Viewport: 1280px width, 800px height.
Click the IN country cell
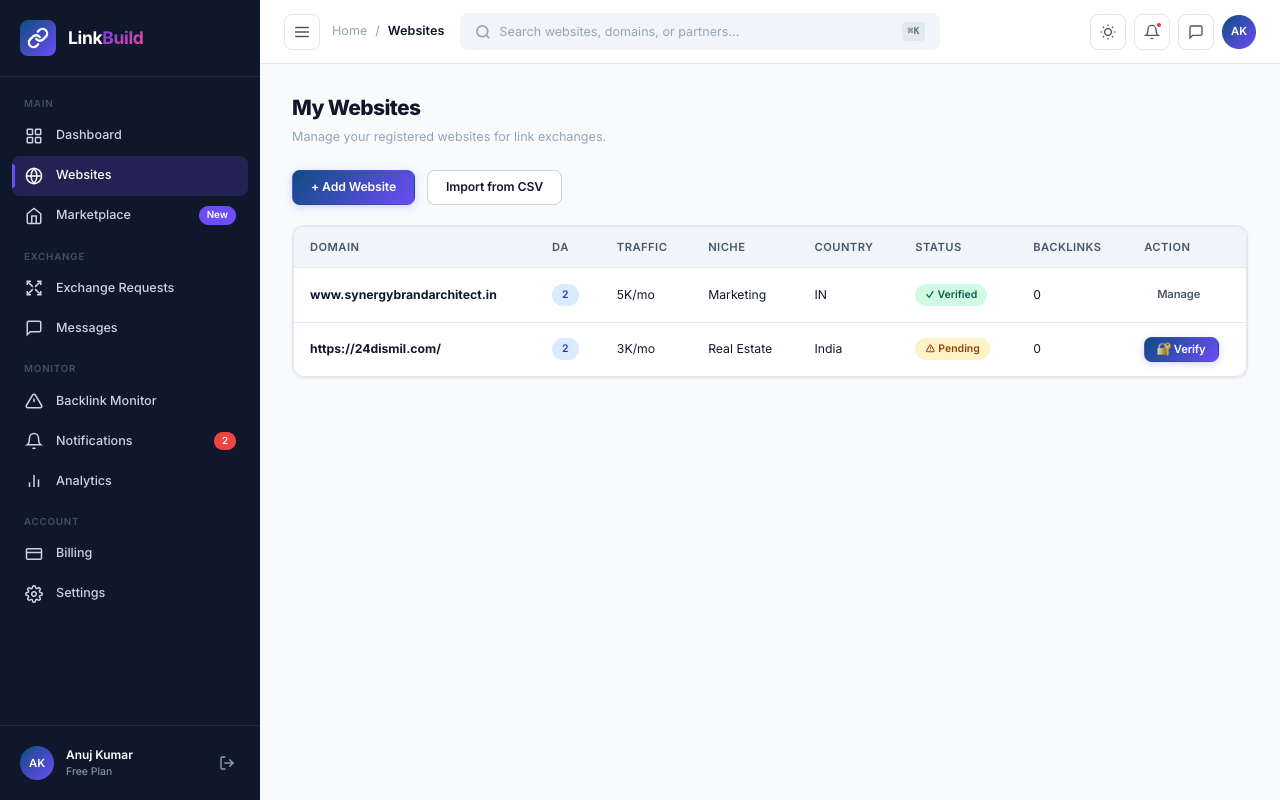820,295
